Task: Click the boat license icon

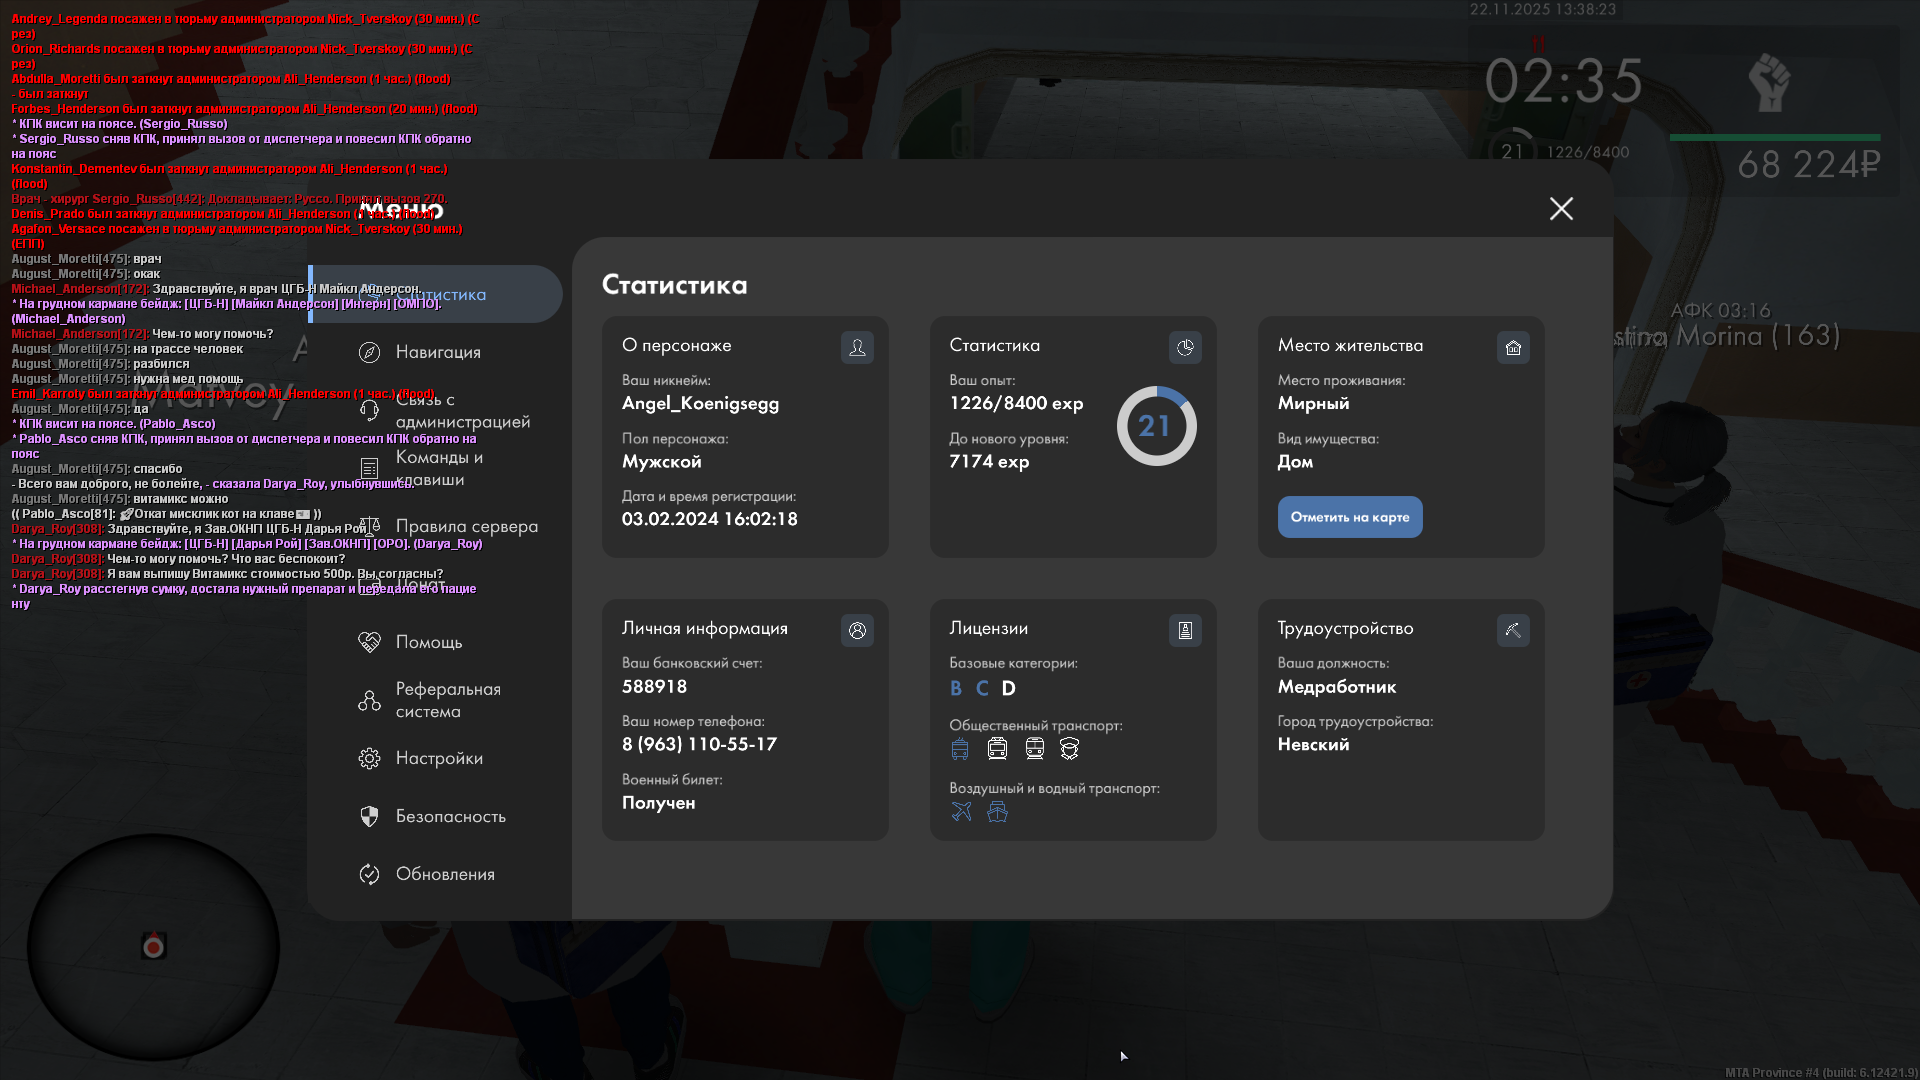Action: [x=997, y=811]
